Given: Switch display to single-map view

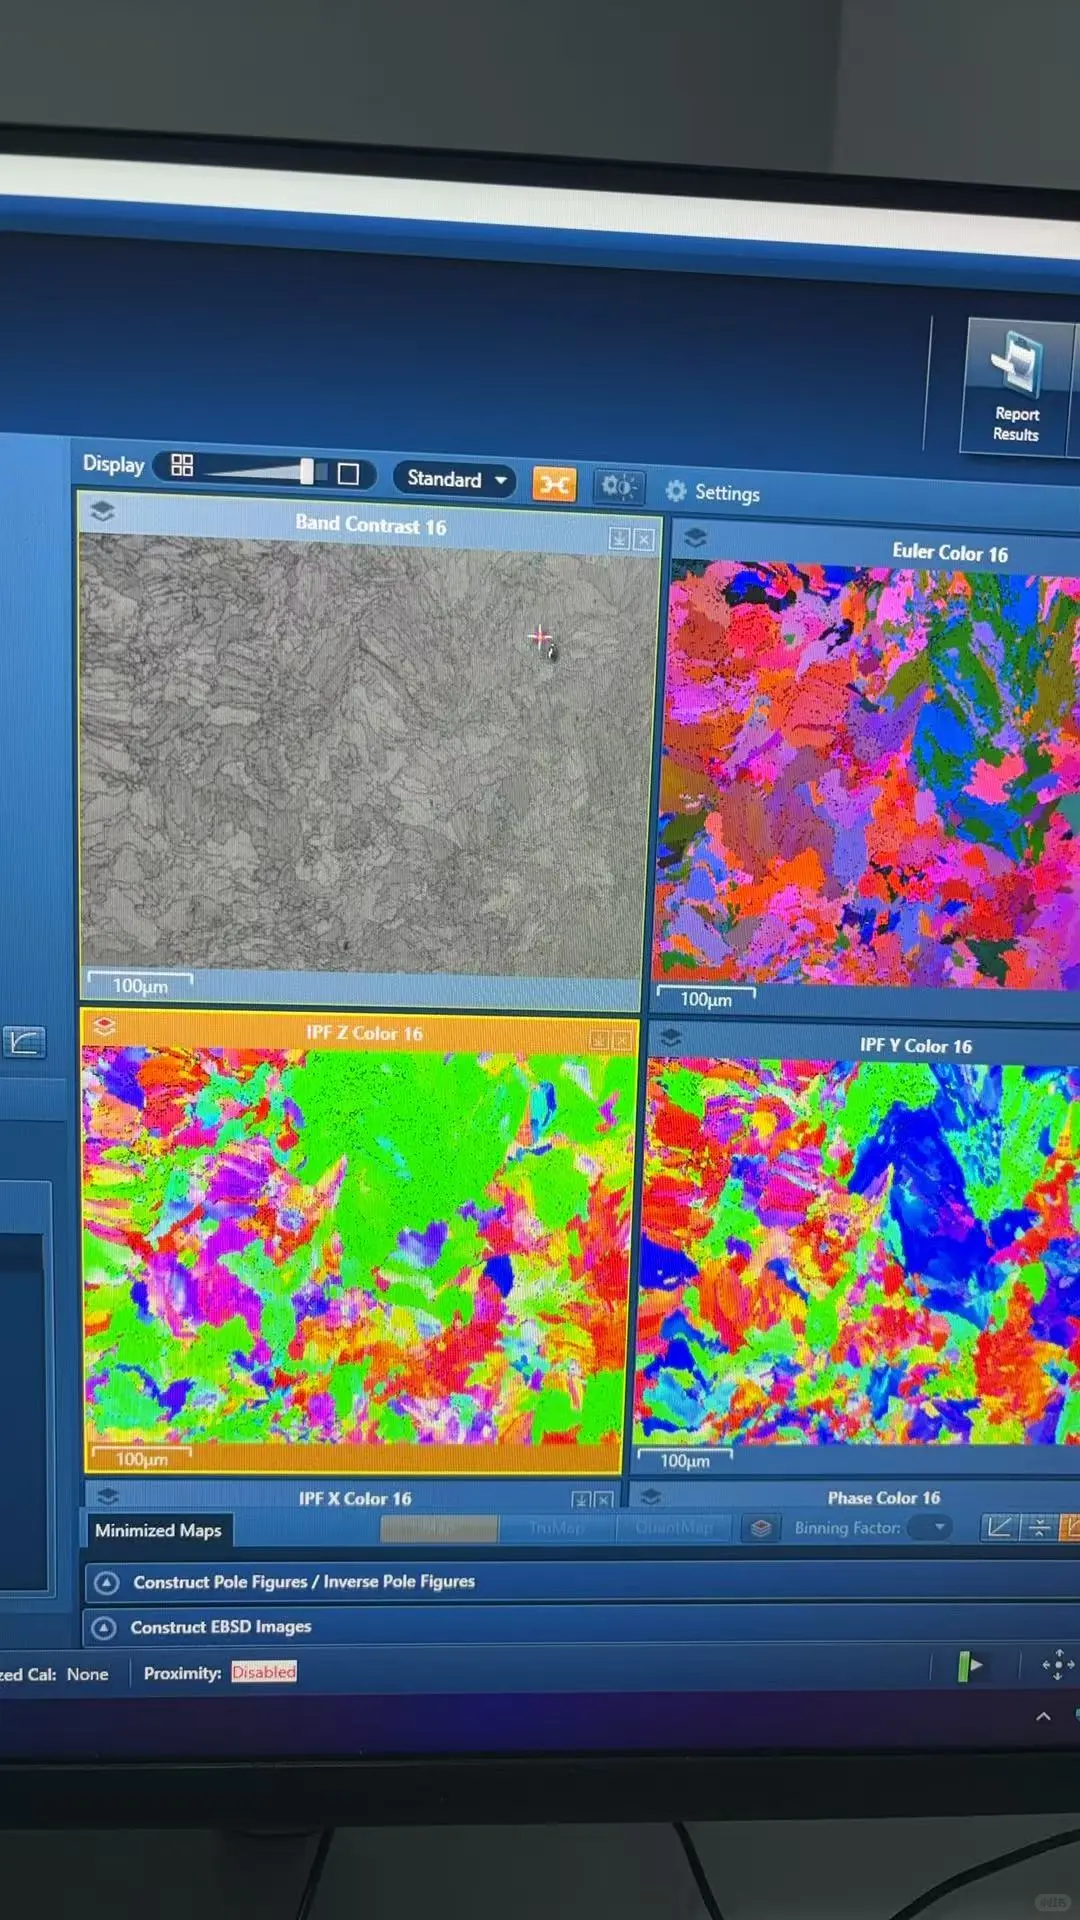Looking at the screenshot, I should pyautogui.click(x=348, y=473).
